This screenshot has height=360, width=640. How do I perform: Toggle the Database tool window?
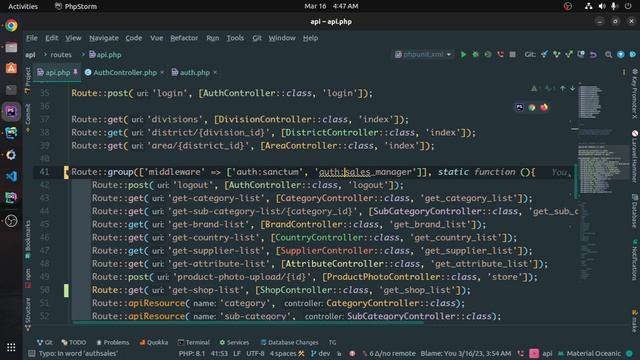pyautogui.click(x=635, y=210)
